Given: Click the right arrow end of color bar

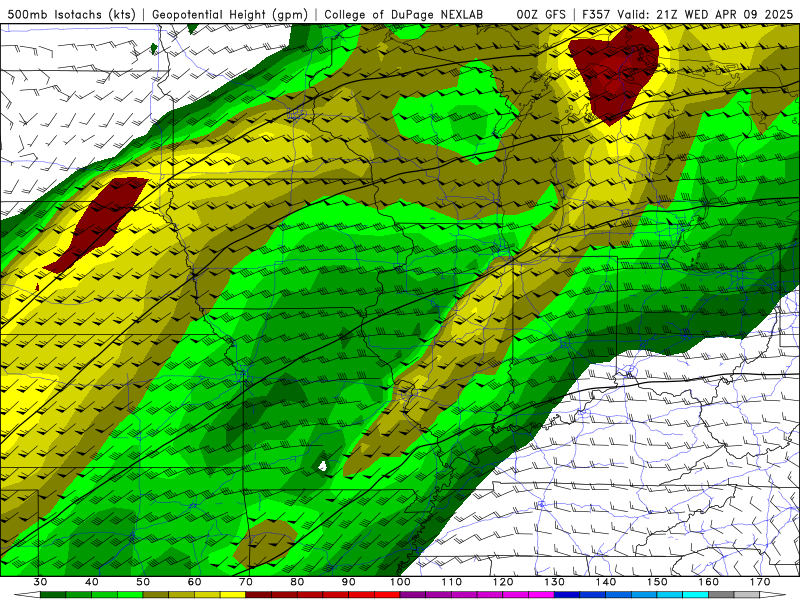Looking at the screenshot, I should point(772,595).
